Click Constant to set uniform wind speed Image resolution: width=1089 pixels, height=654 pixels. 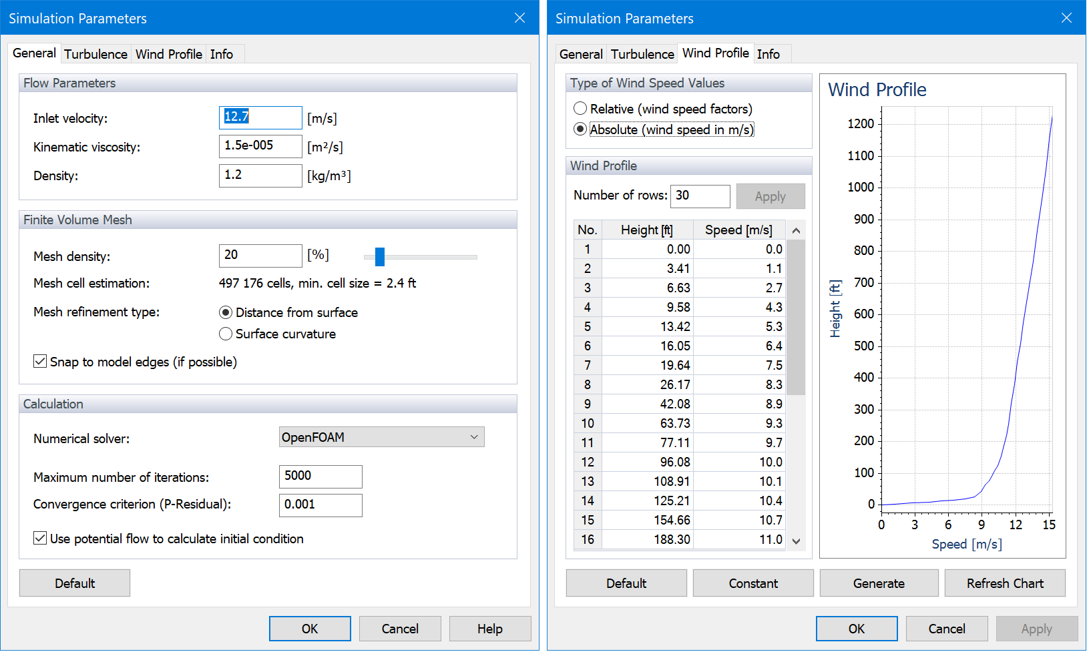click(x=753, y=582)
